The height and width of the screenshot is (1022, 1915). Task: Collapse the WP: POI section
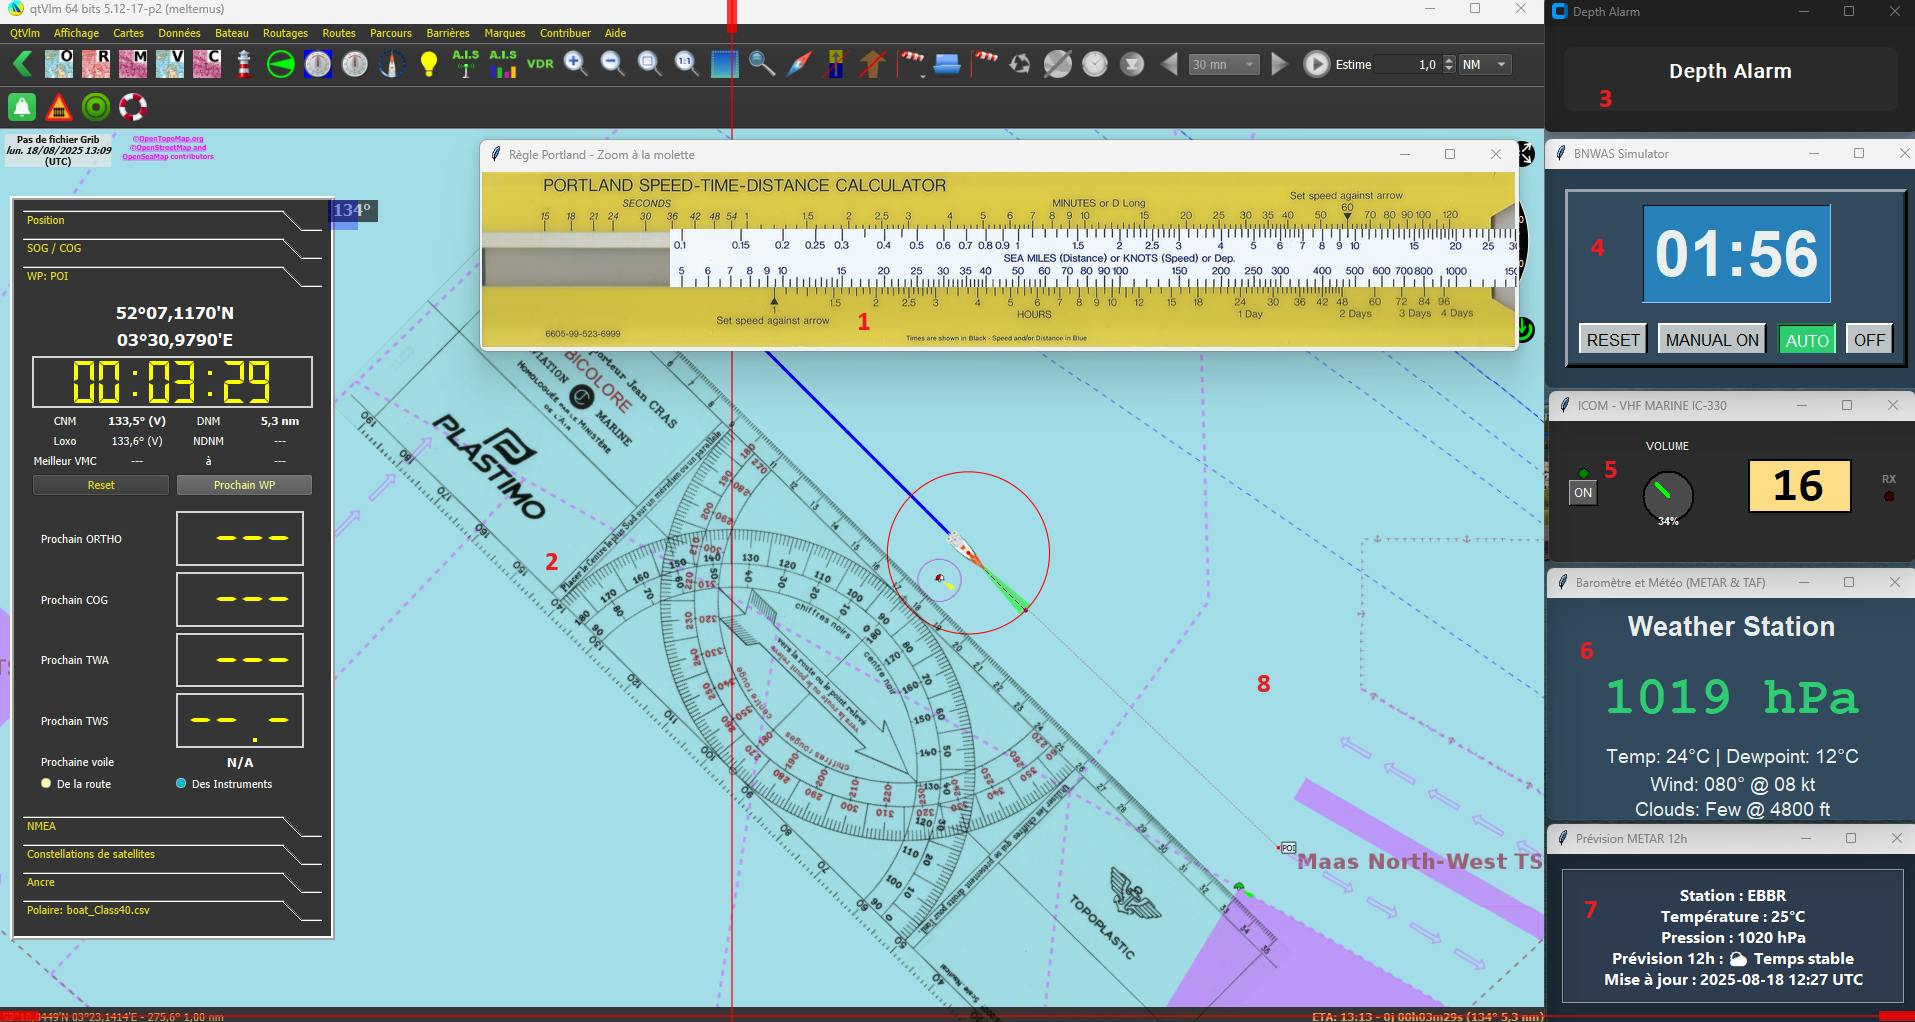click(172, 276)
